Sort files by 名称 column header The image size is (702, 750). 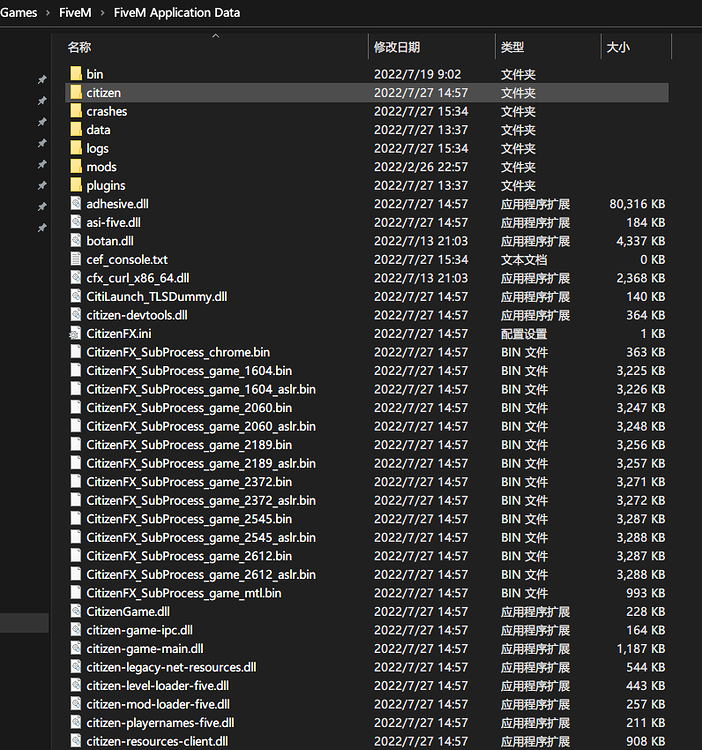[x=80, y=47]
